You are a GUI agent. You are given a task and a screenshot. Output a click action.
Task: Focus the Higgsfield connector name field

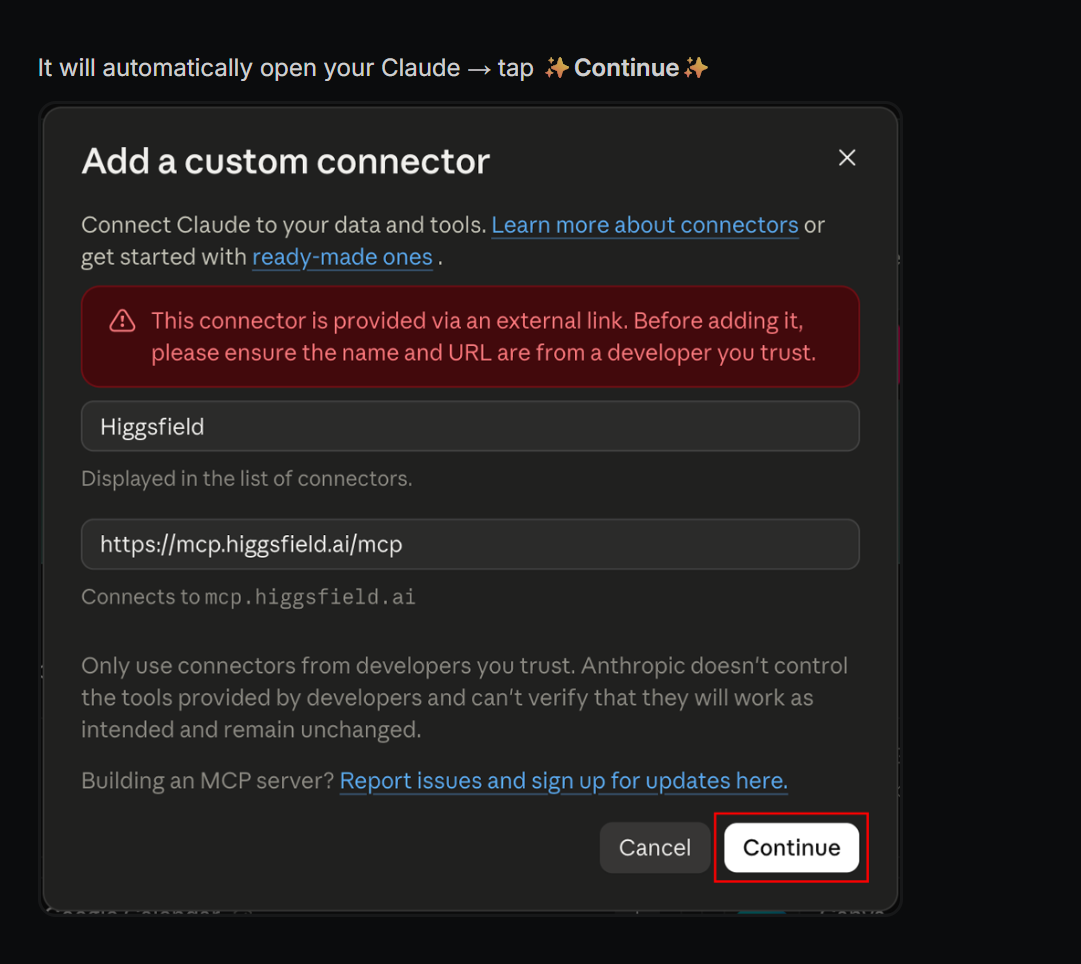(470, 426)
